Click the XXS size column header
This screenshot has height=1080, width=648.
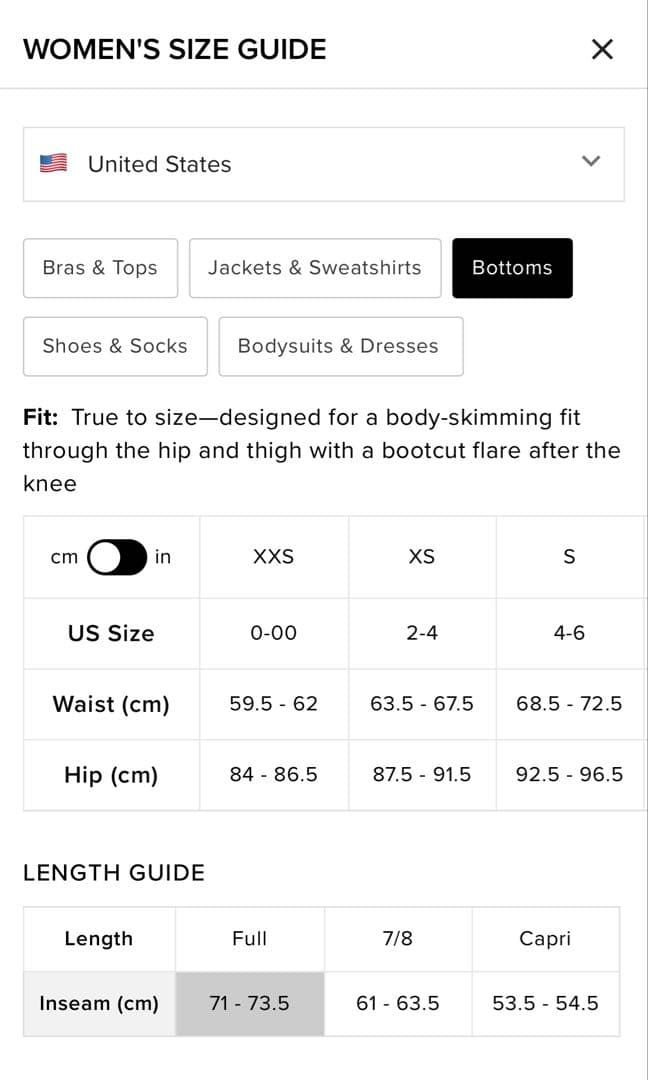(x=273, y=557)
